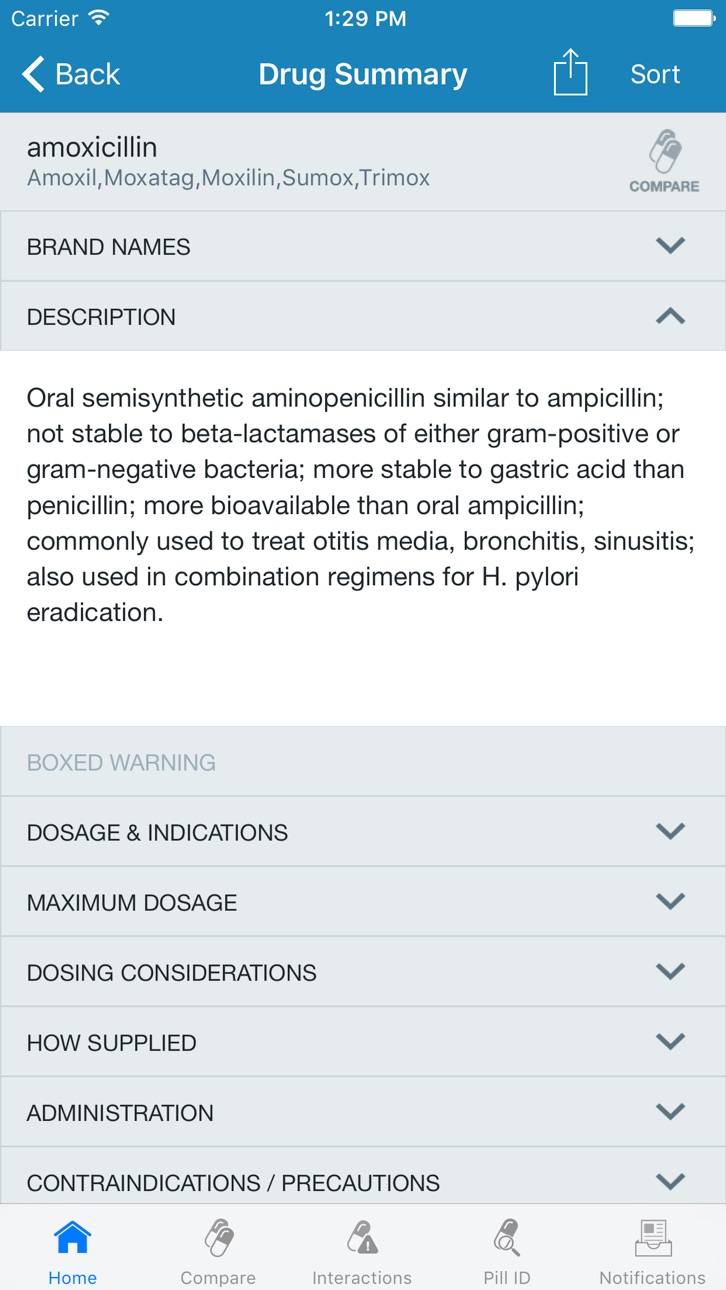Tap the Sort button

[x=655, y=74]
